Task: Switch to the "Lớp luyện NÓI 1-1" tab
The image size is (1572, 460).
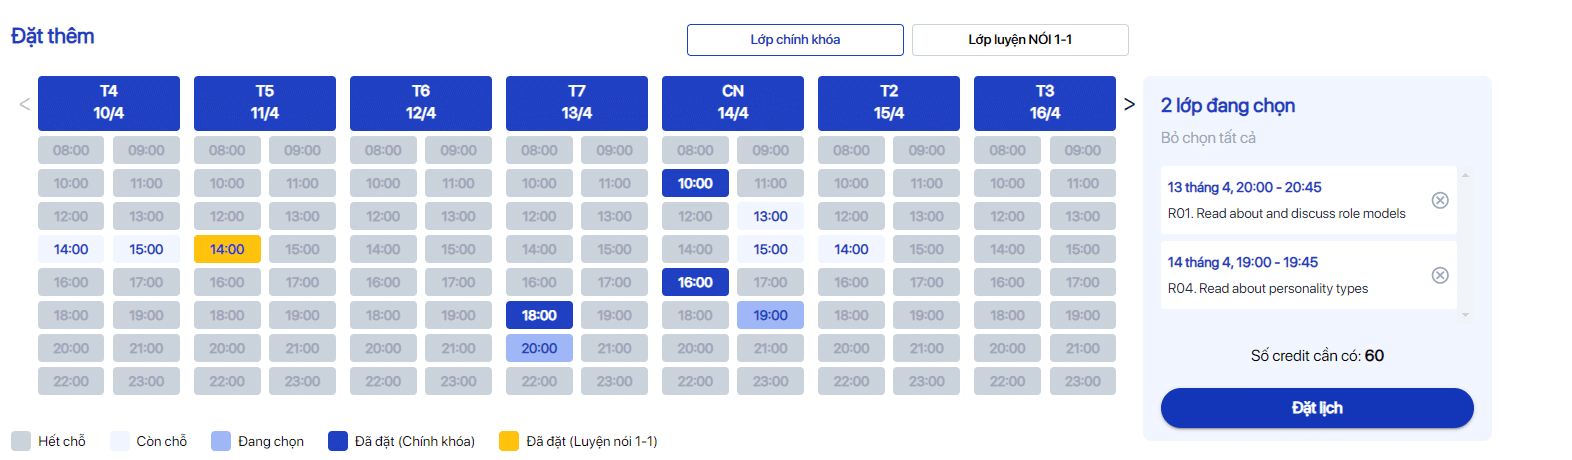Action: 1020,40
